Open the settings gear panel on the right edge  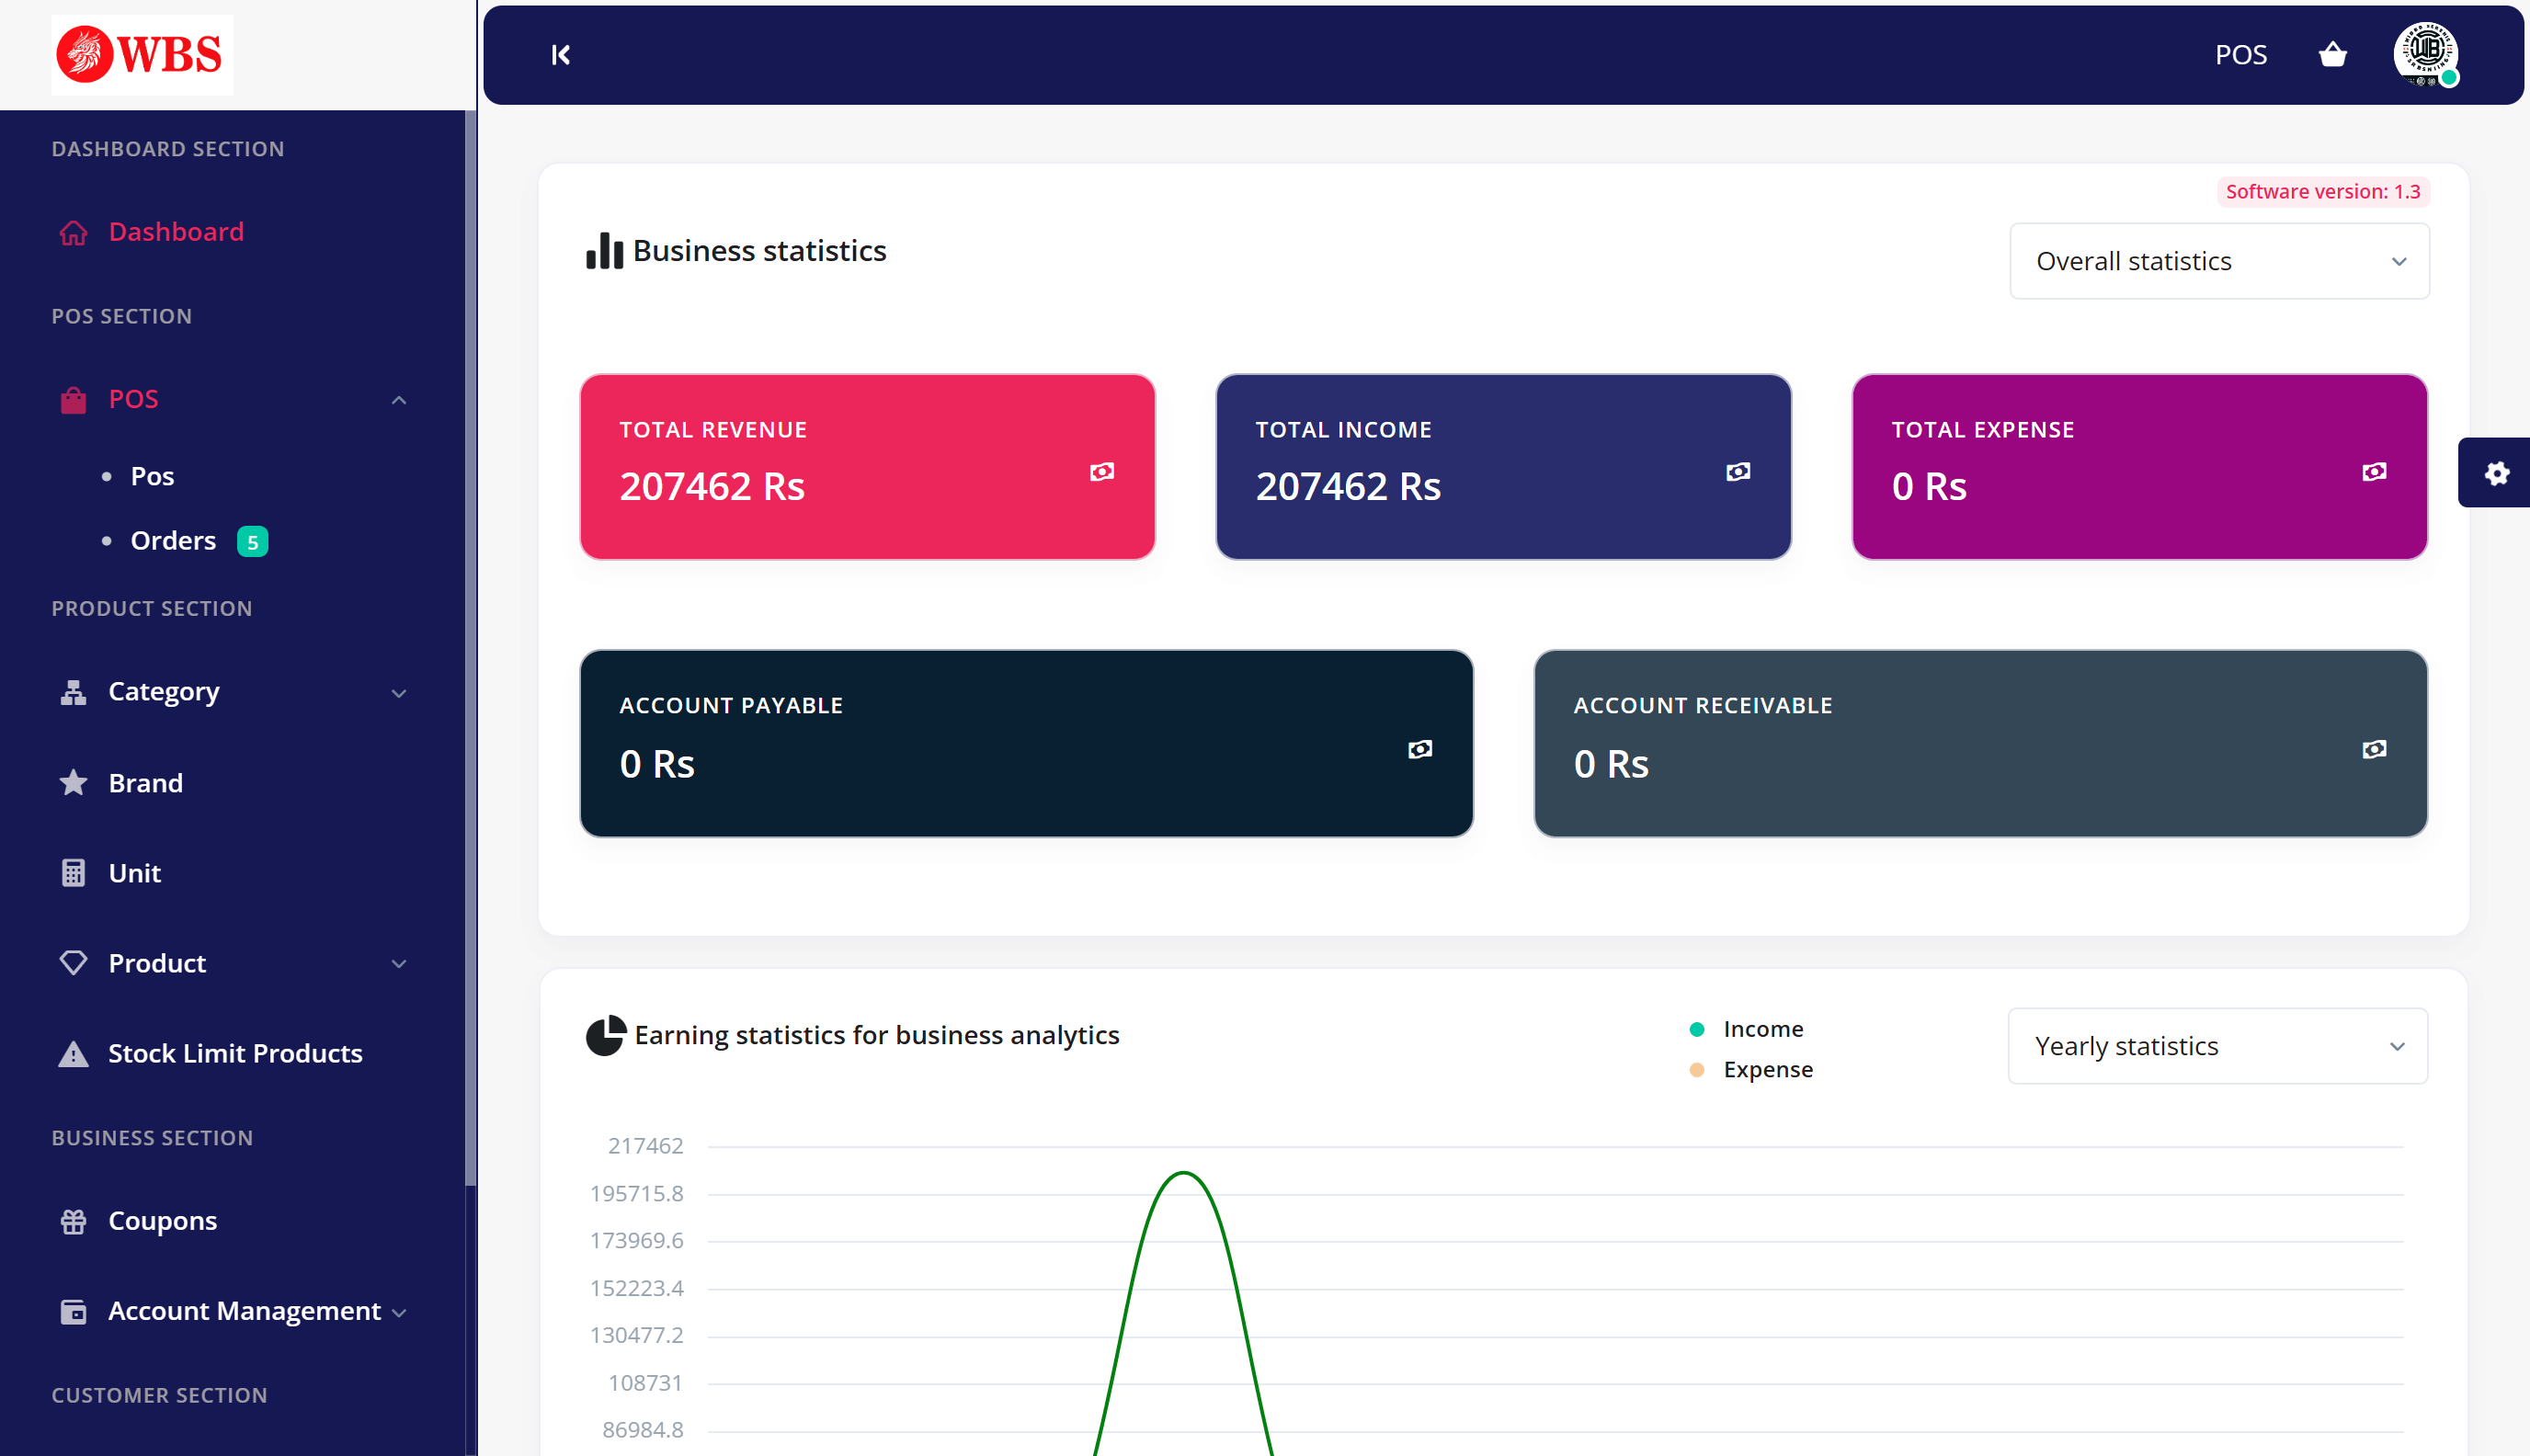(x=2496, y=473)
